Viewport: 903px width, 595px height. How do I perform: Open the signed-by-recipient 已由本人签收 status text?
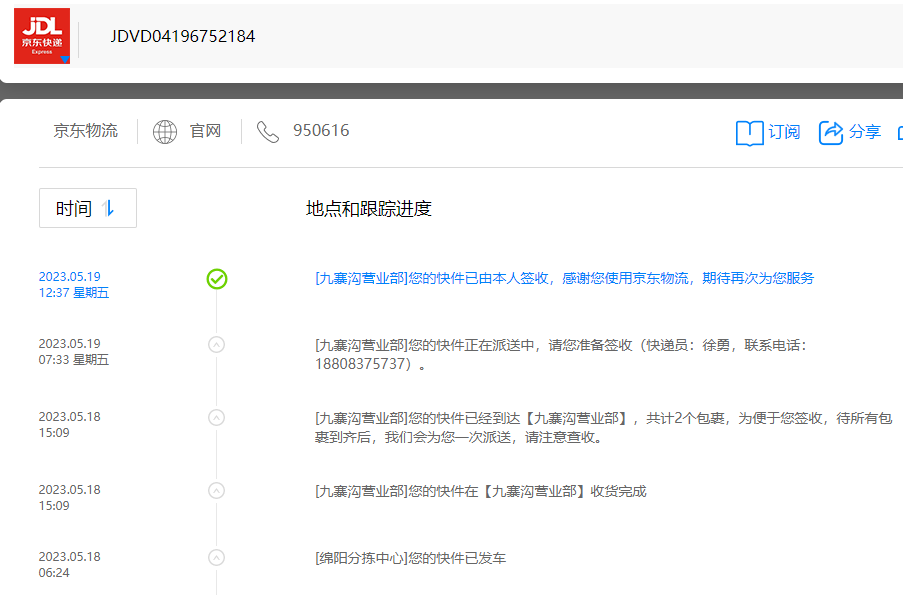point(564,278)
